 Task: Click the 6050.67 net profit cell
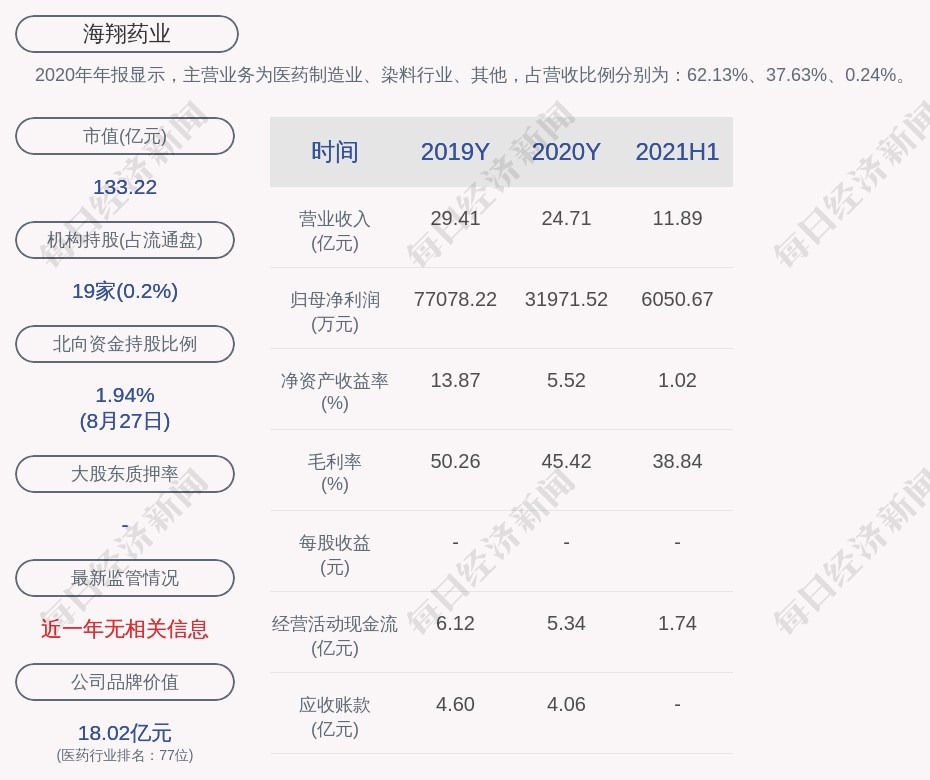point(677,299)
